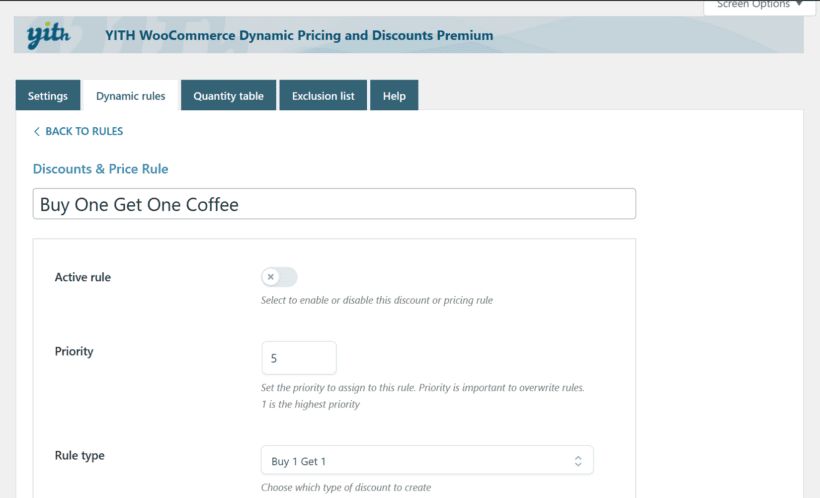
Task: Click the Priority number field
Action: coord(299,358)
